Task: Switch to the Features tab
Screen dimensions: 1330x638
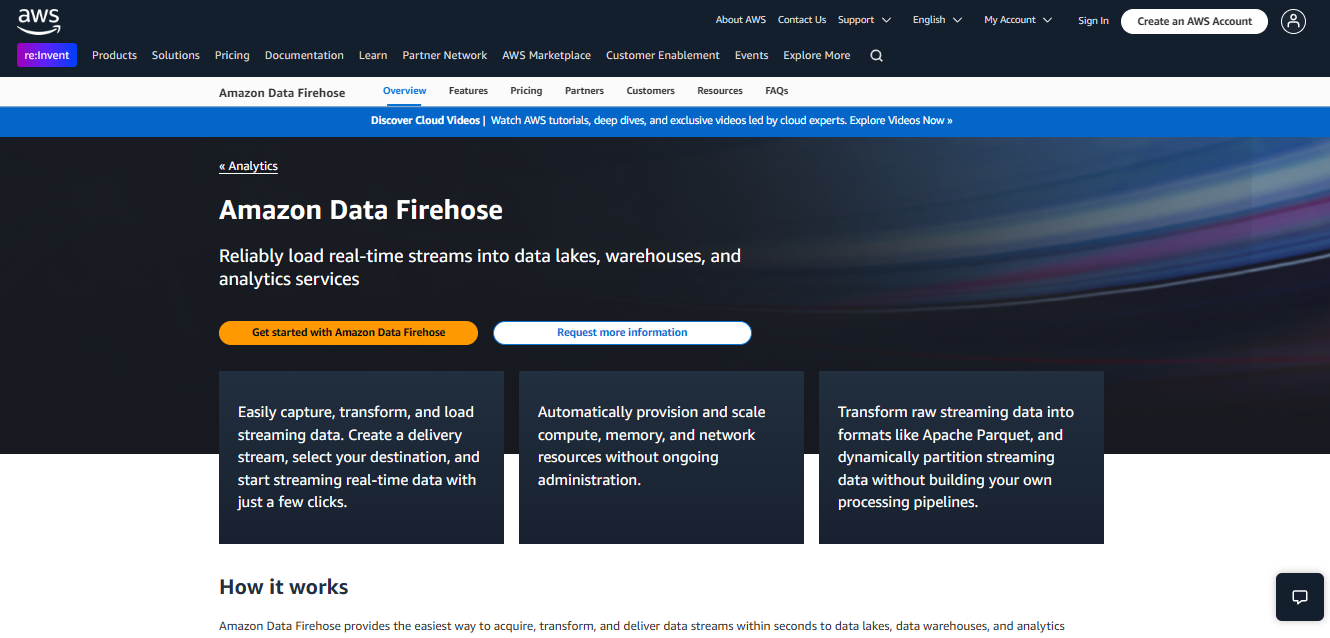Action: pyautogui.click(x=468, y=91)
